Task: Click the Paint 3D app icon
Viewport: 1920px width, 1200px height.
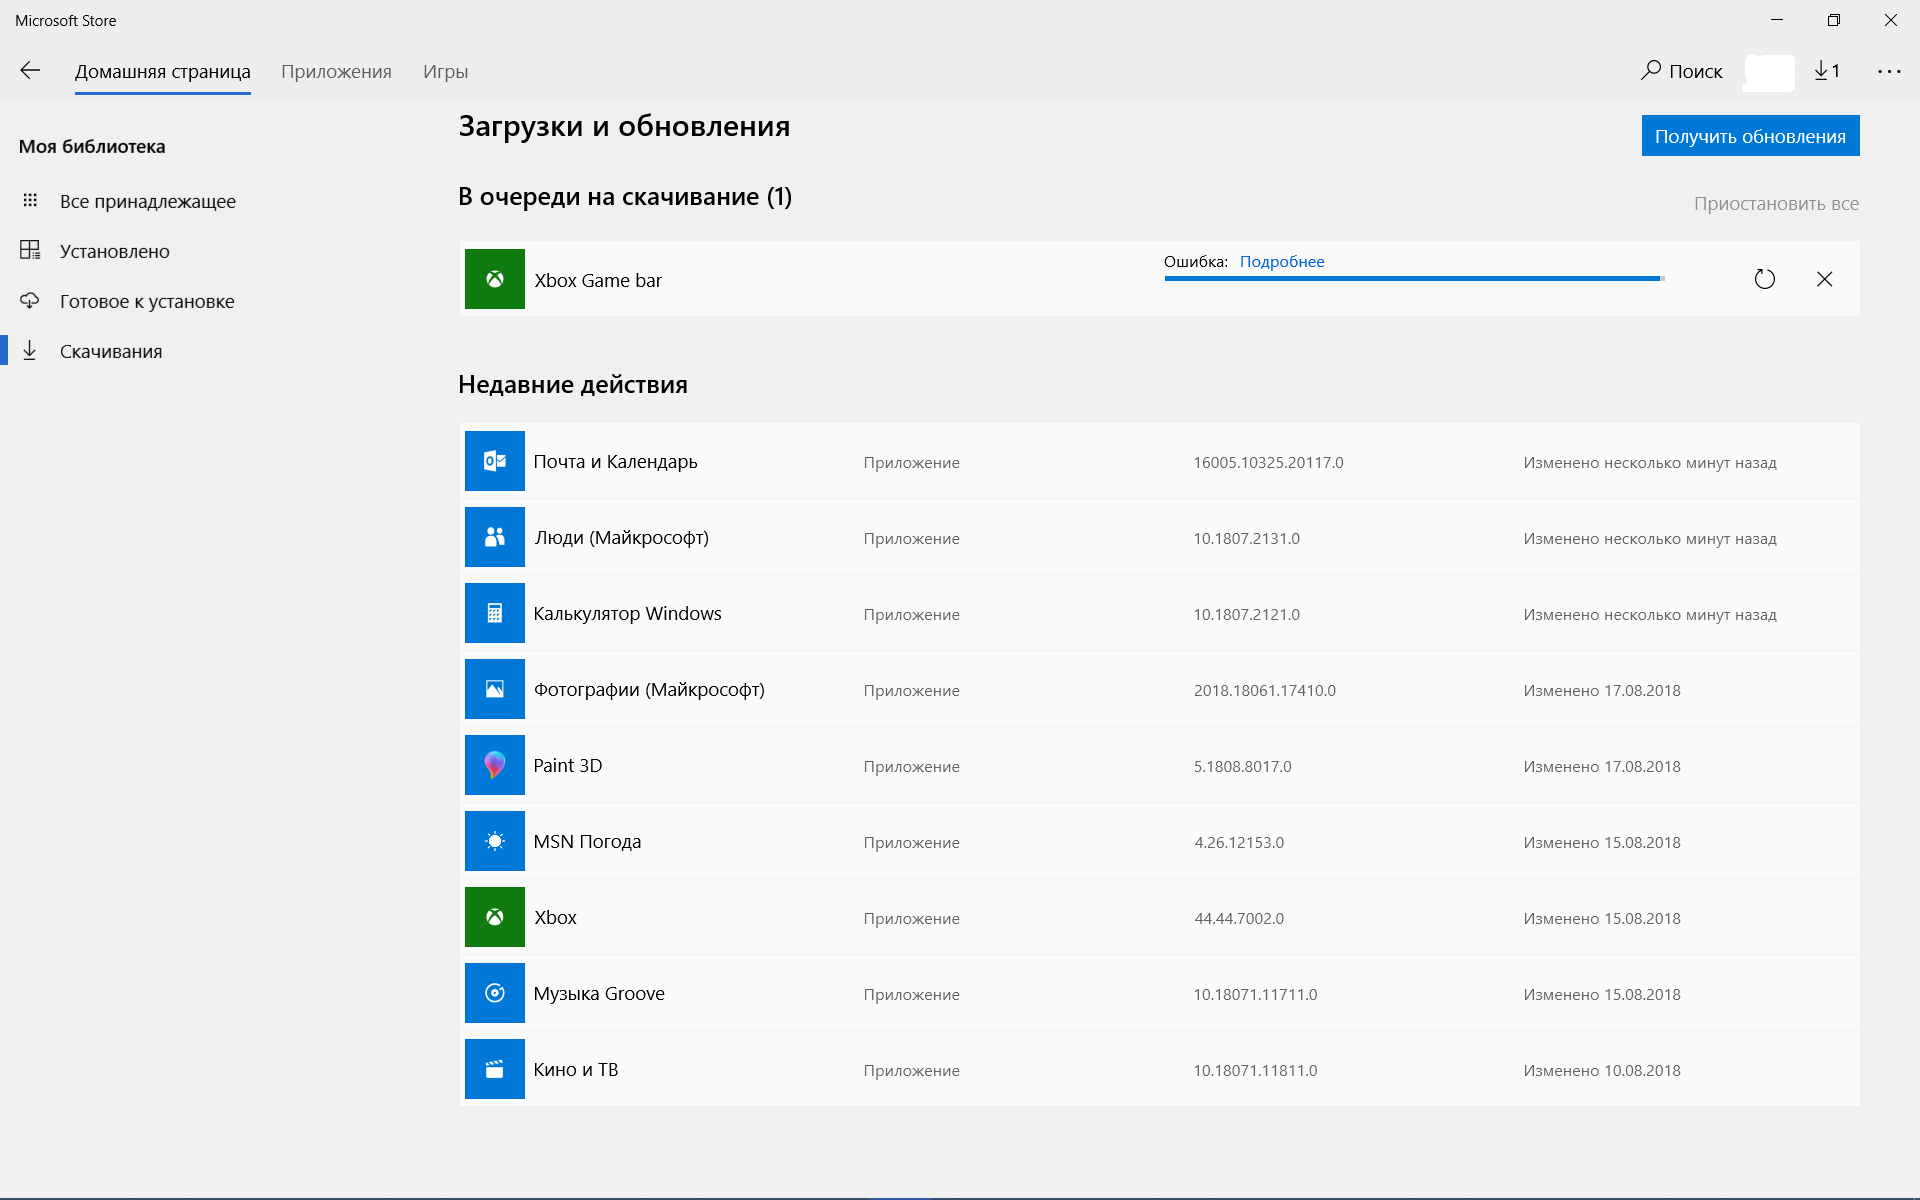Action: [x=495, y=765]
